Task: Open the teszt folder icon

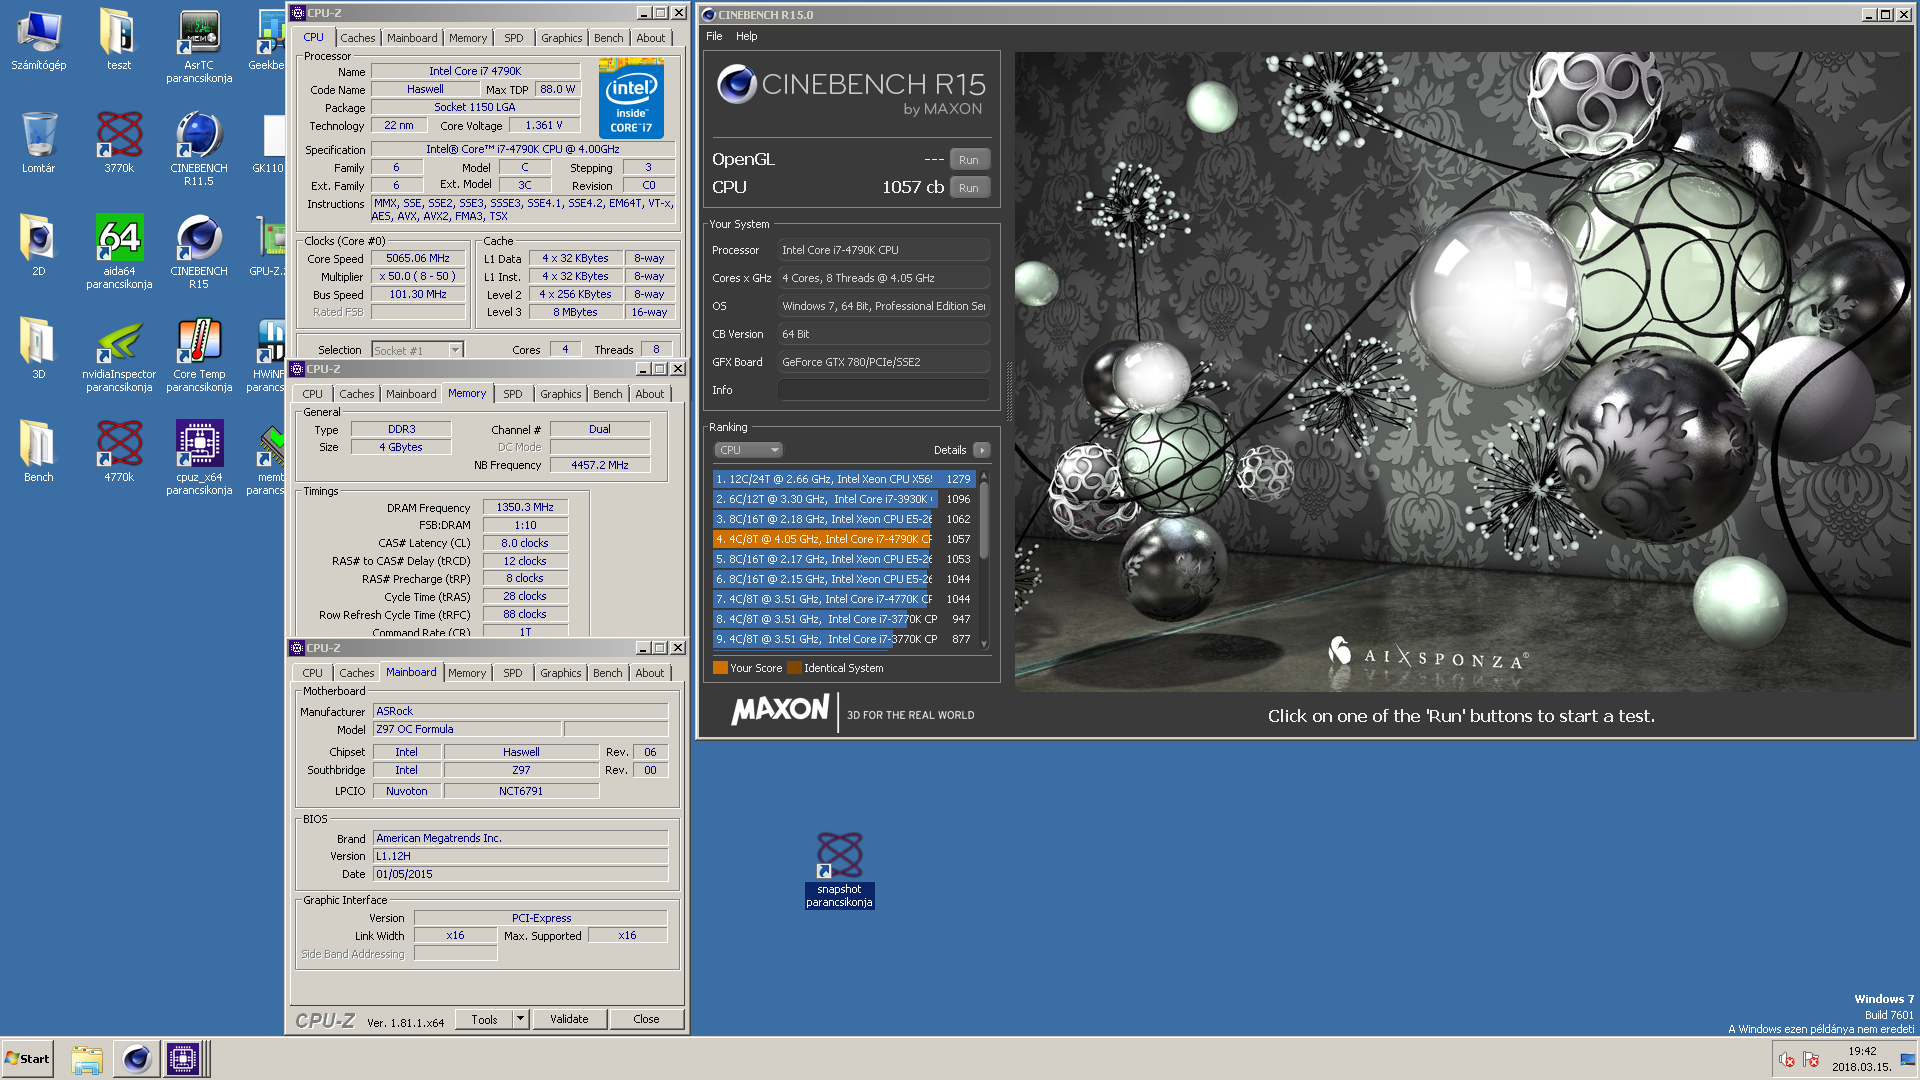Action: pyautogui.click(x=118, y=41)
